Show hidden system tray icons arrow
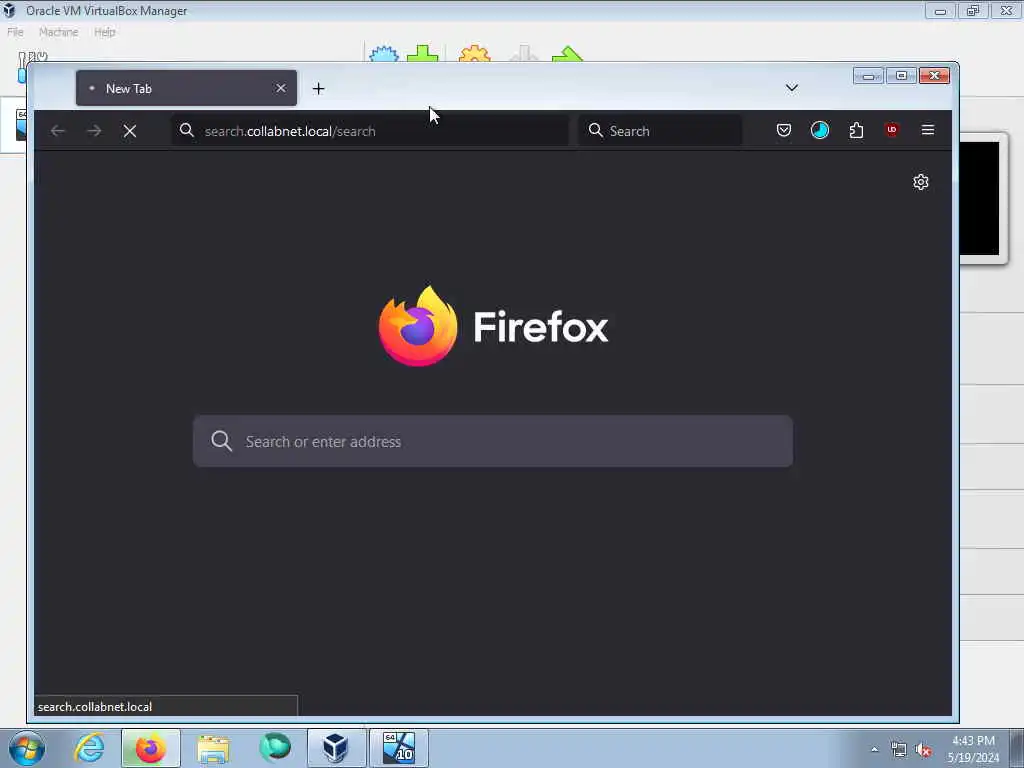The height and width of the screenshot is (768, 1024). (x=874, y=749)
